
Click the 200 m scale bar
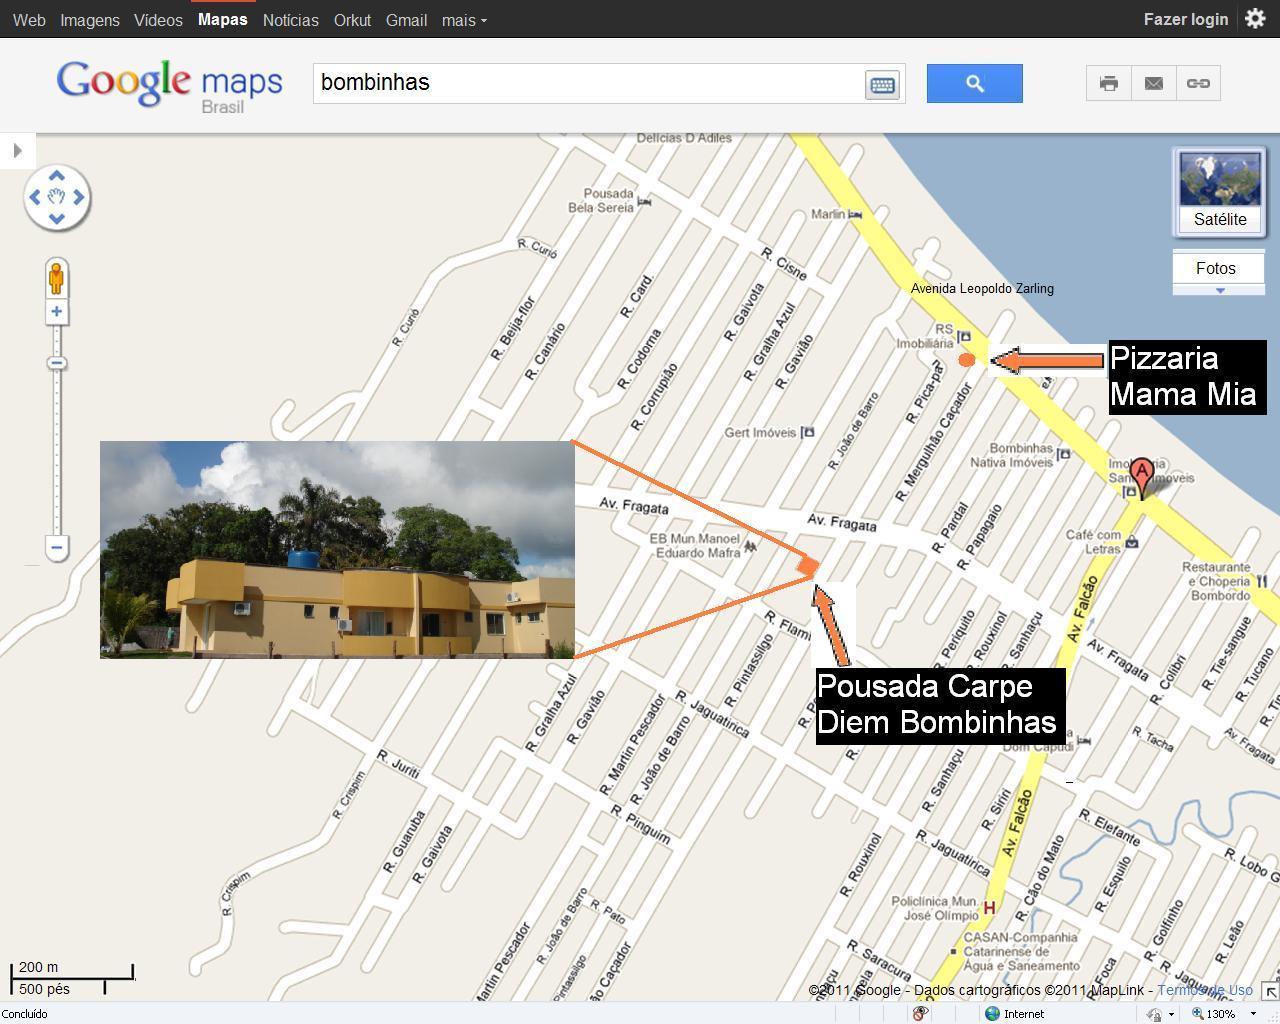(x=71, y=970)
